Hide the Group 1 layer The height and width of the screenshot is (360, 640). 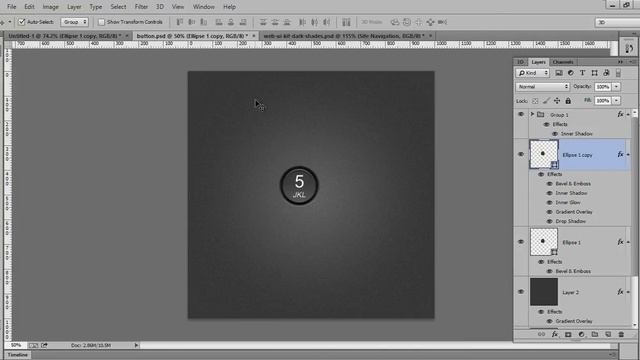point(521,115)
